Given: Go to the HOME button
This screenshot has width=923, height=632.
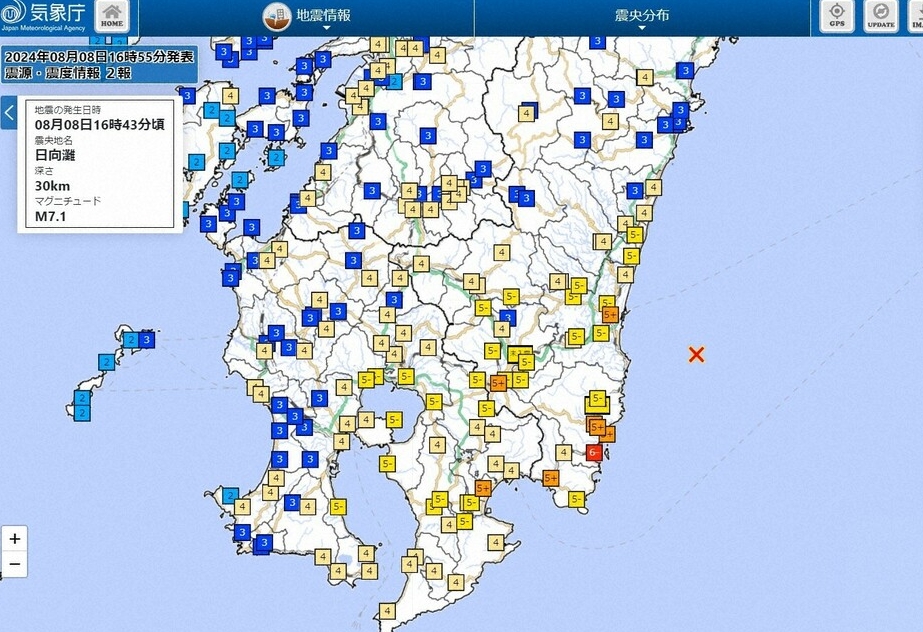Looking at the screenshot, I should (x=112, y=16).
